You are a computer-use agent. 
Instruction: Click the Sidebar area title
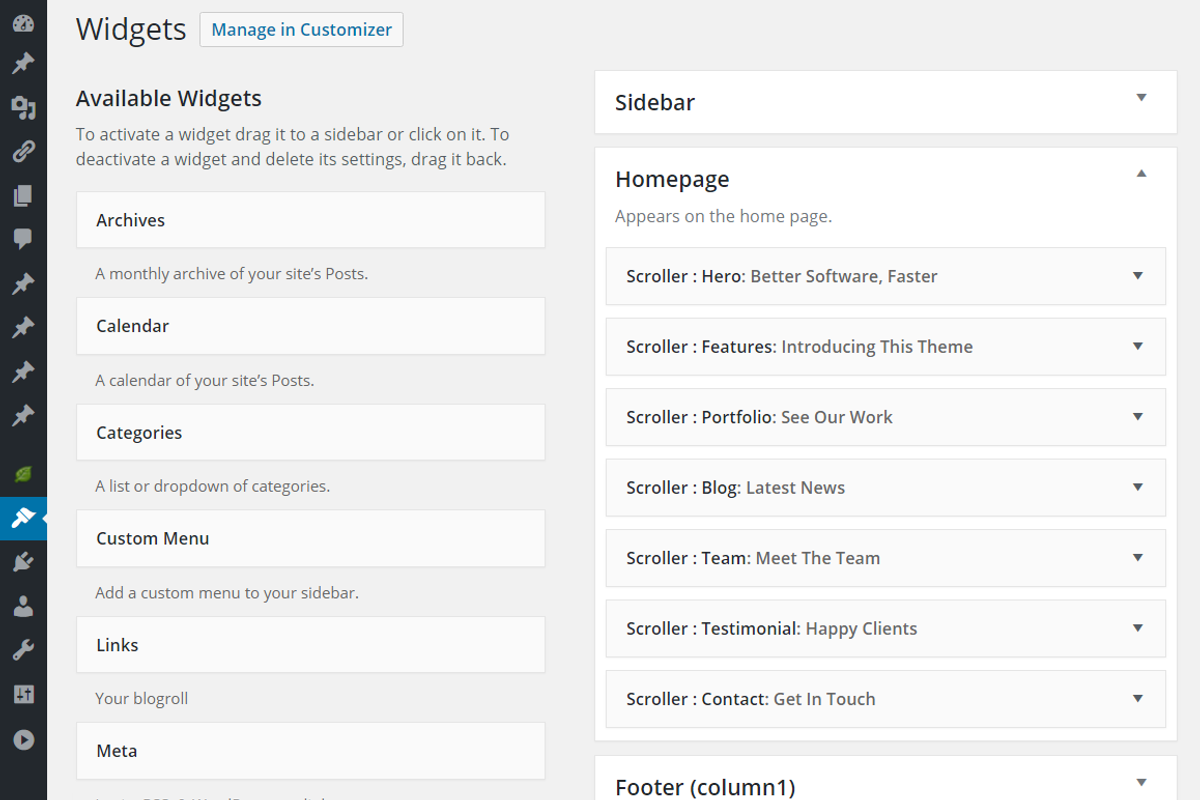pos(655,102)
